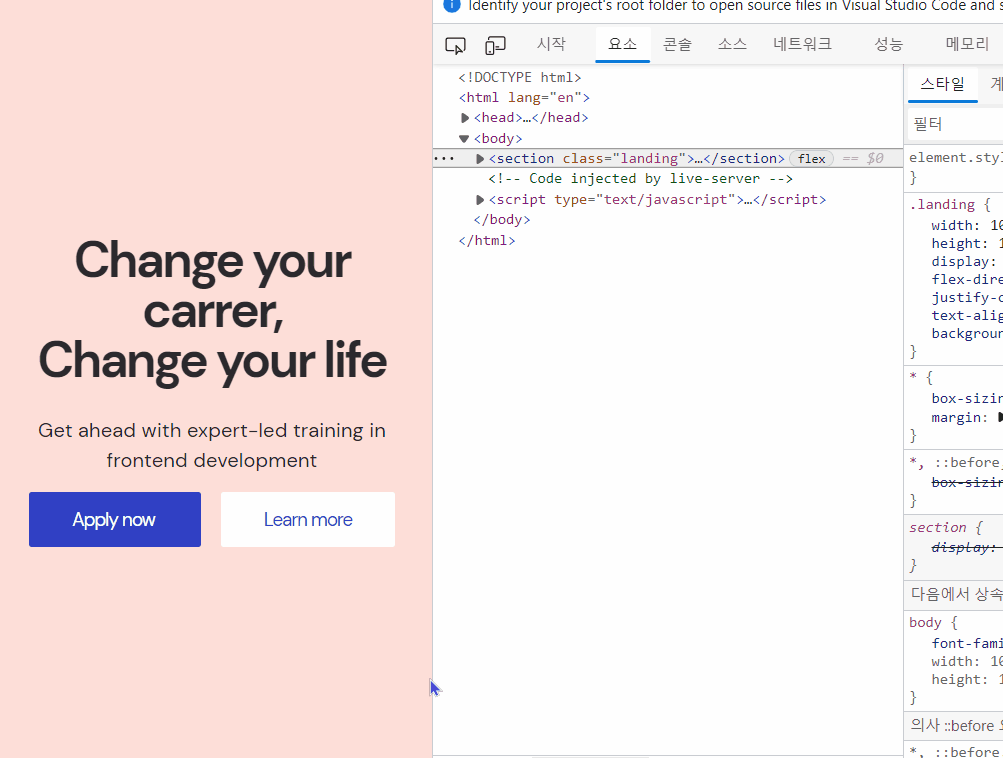
Task: Switch to the 네트워크 tab
Action: click(x=802, y=44)
